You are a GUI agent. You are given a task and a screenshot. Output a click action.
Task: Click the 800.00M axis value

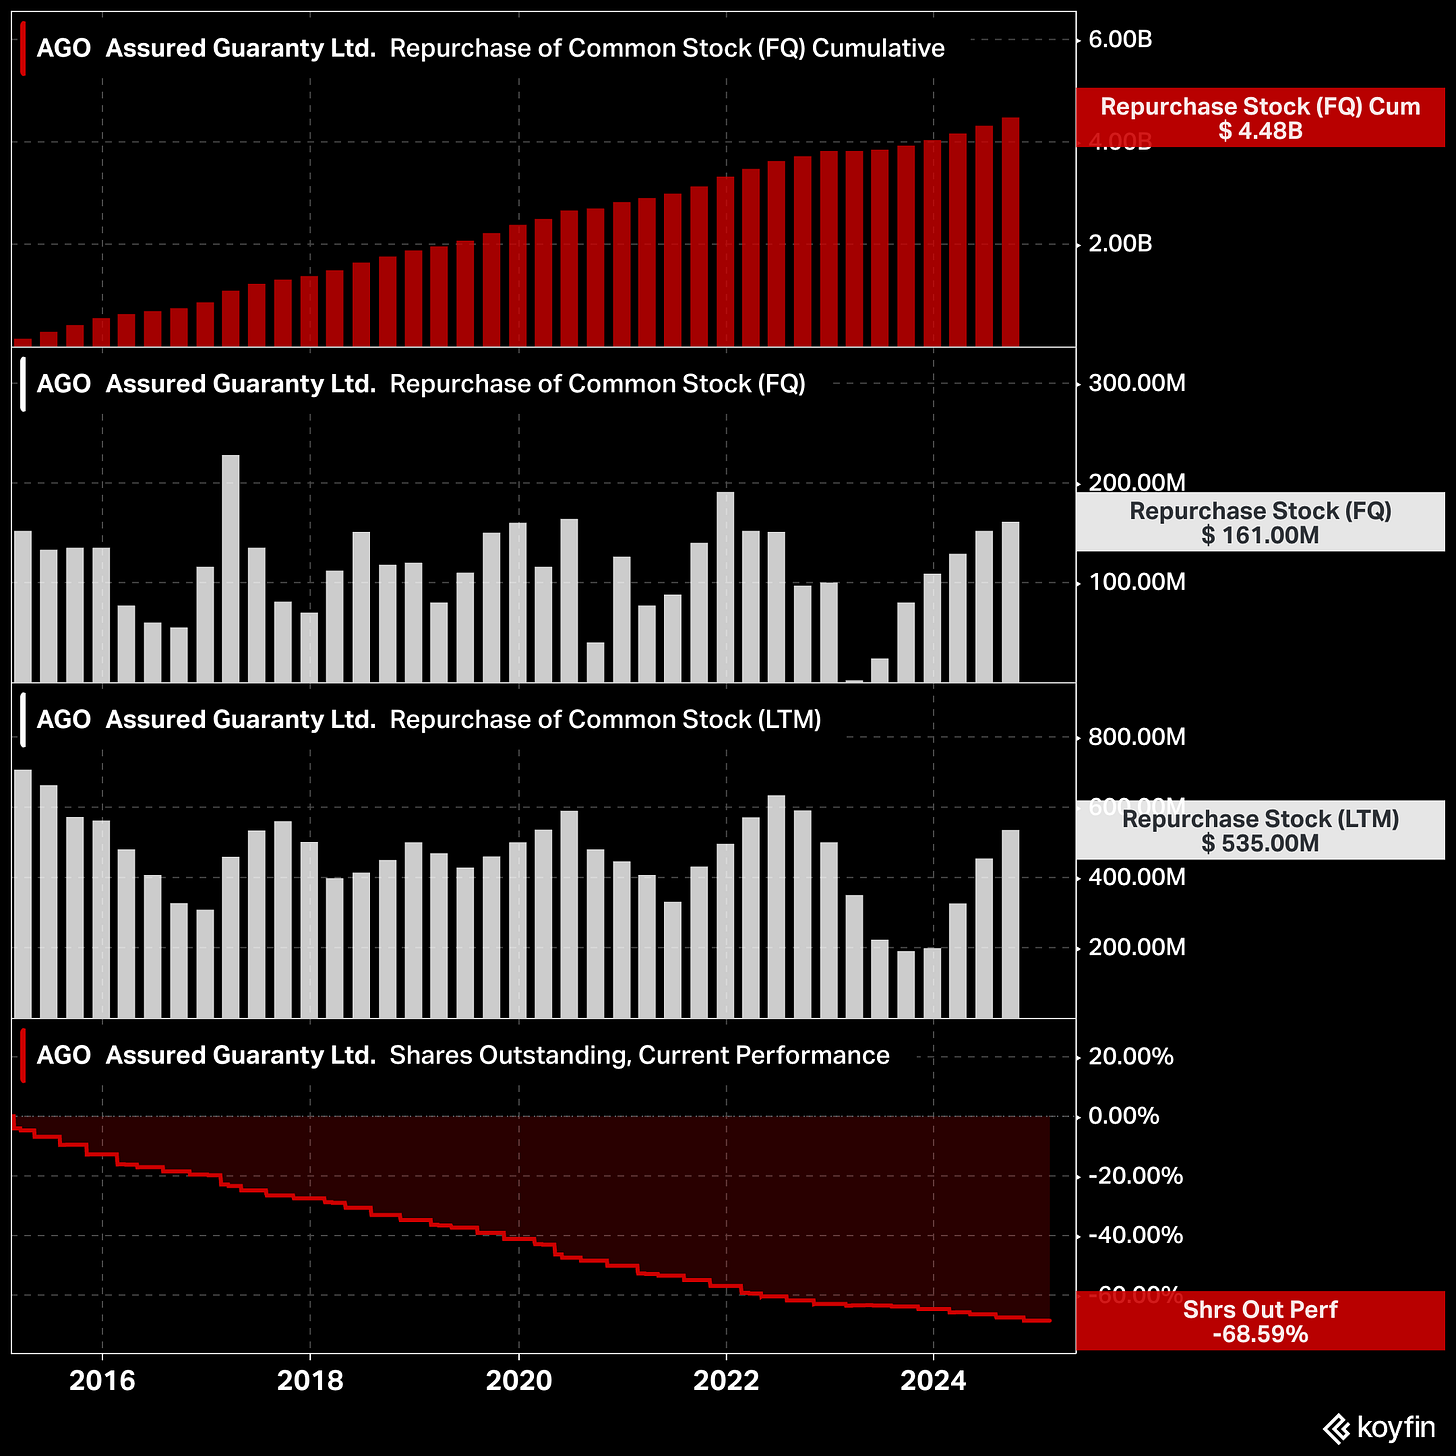click(1137, 737)
